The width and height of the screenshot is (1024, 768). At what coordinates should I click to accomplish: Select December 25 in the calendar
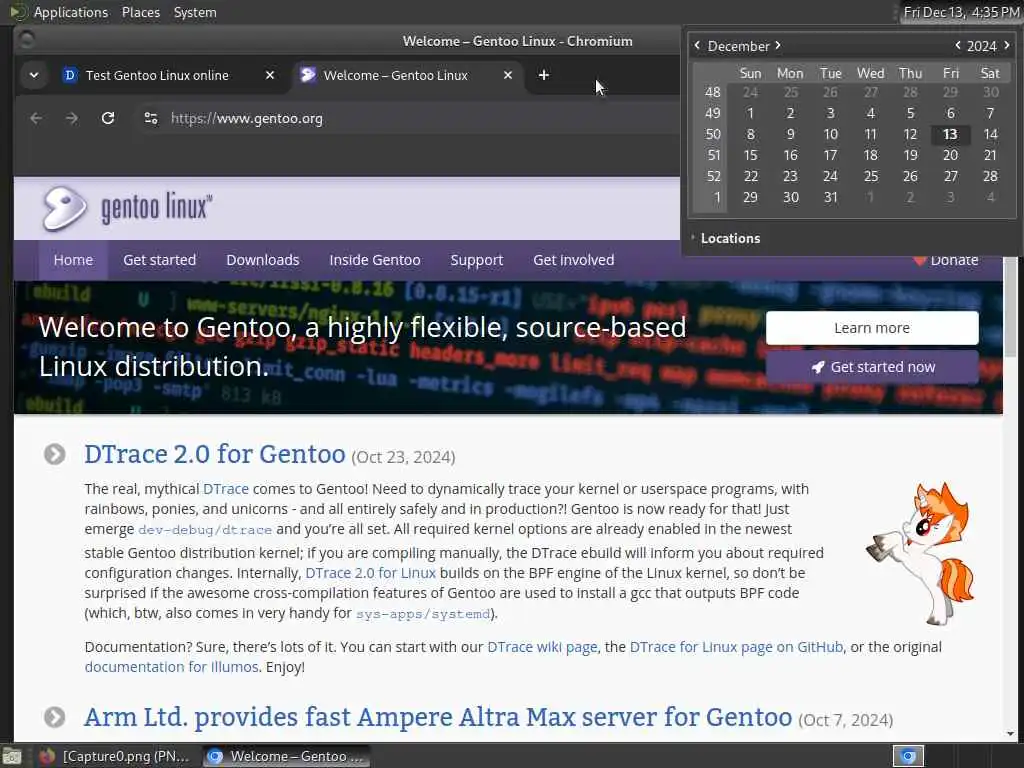tap(871, 176)
